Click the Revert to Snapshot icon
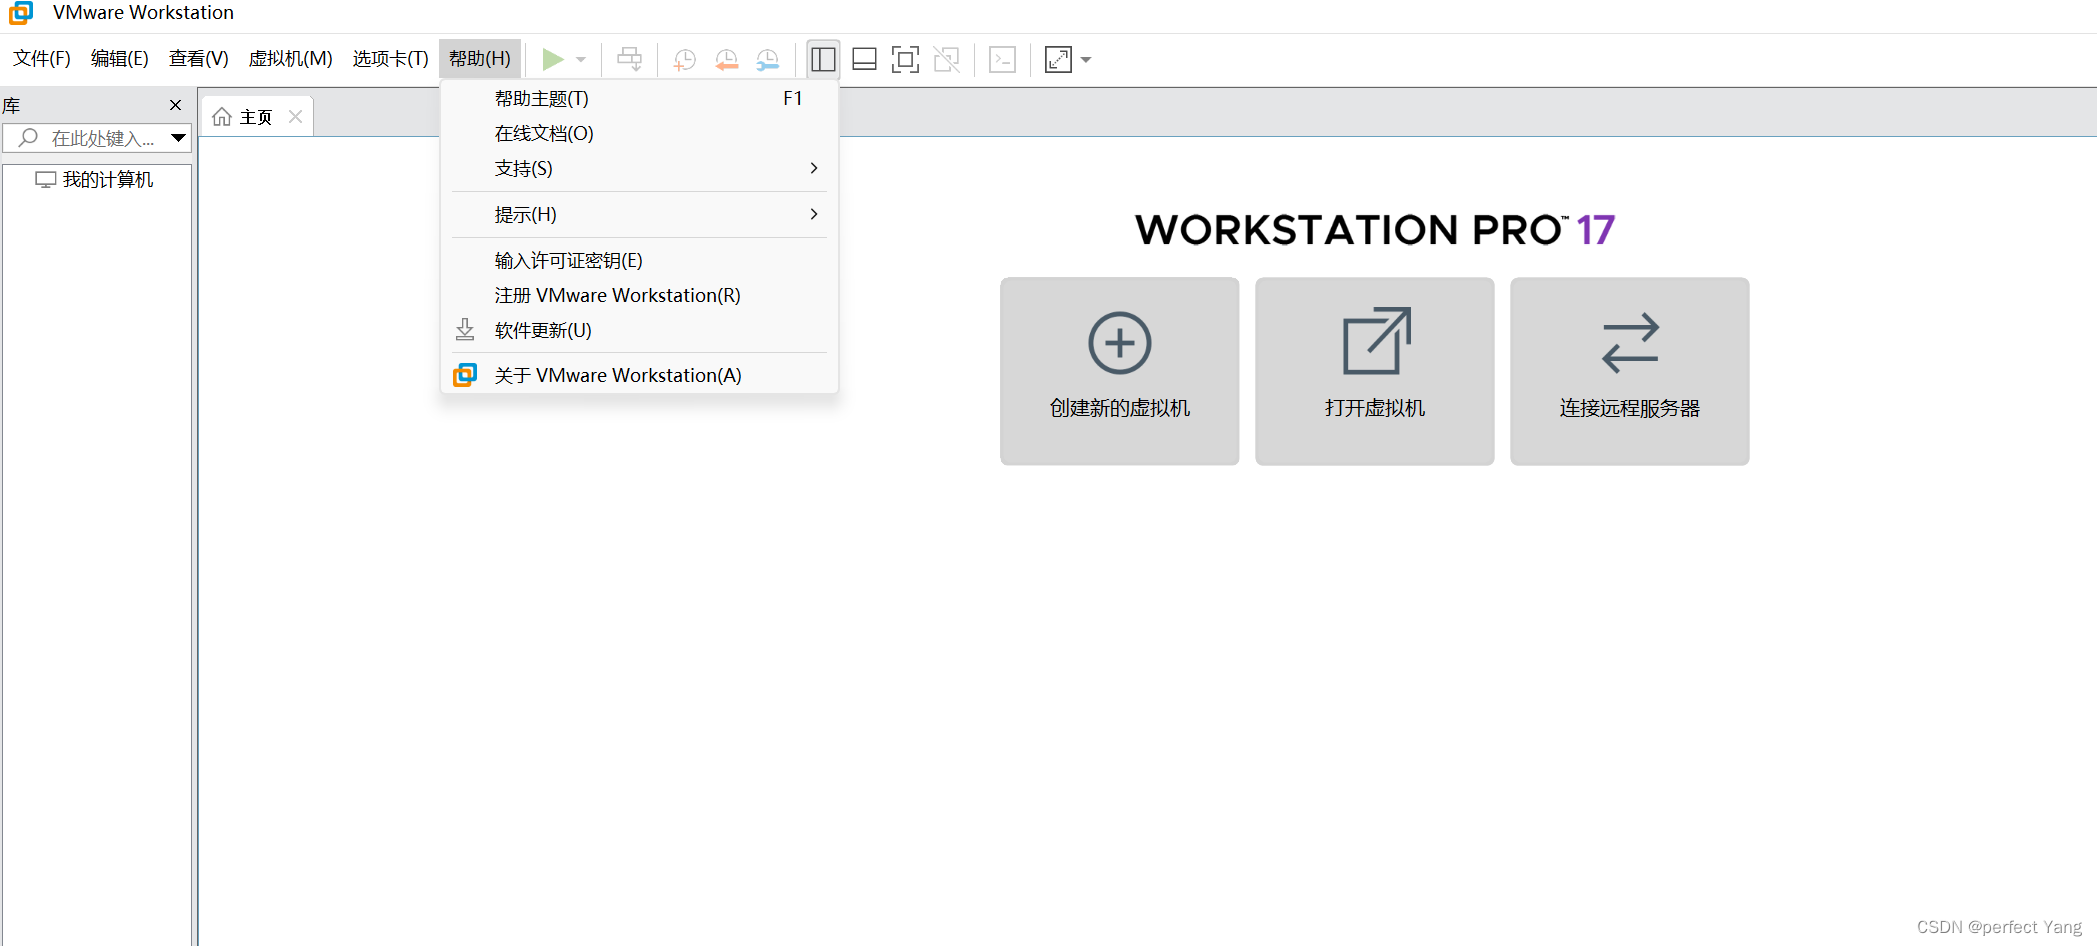The image size is (2097, 946). (x=727, y=60)
